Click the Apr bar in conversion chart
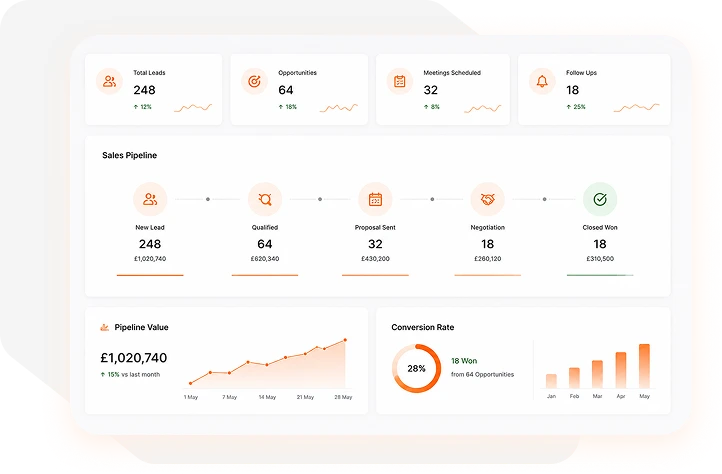 [x=621, y=370]
